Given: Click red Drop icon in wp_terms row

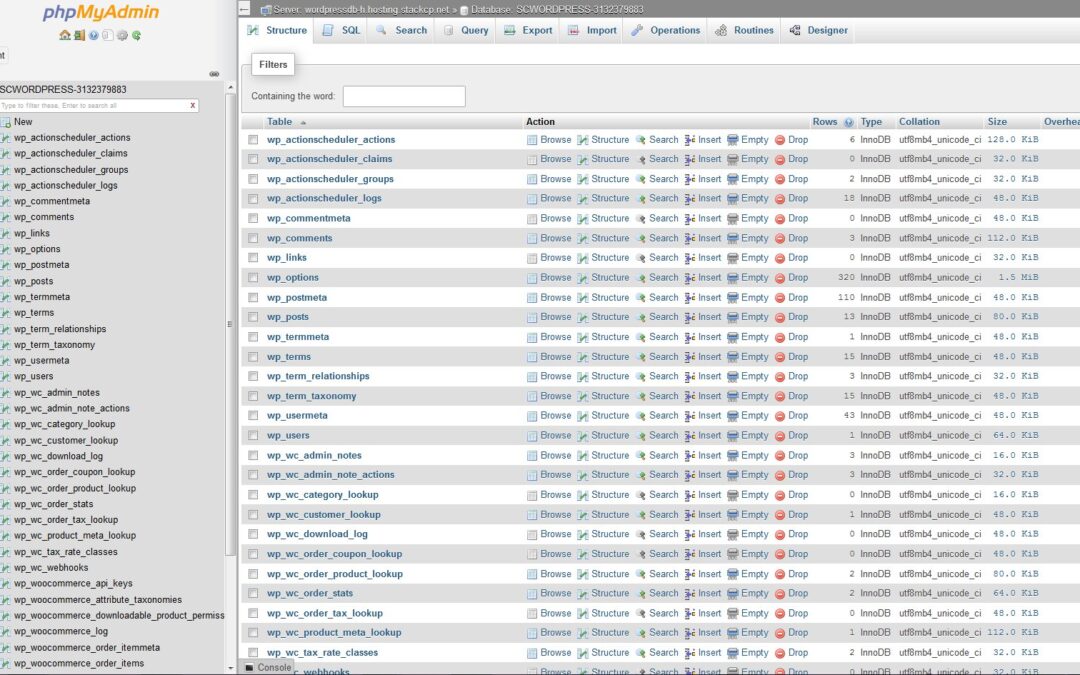Looking at the screenshot, I should (x=780, y=357).
